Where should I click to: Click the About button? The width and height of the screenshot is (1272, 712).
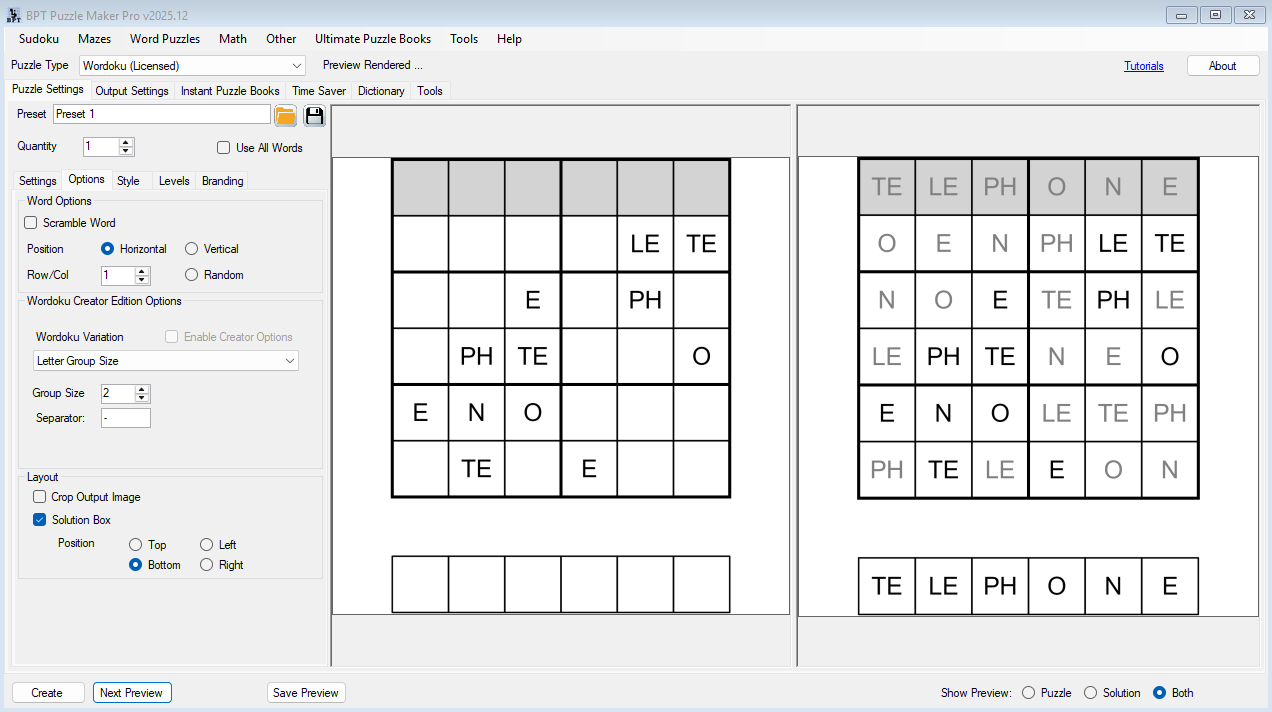(1222, 66)
